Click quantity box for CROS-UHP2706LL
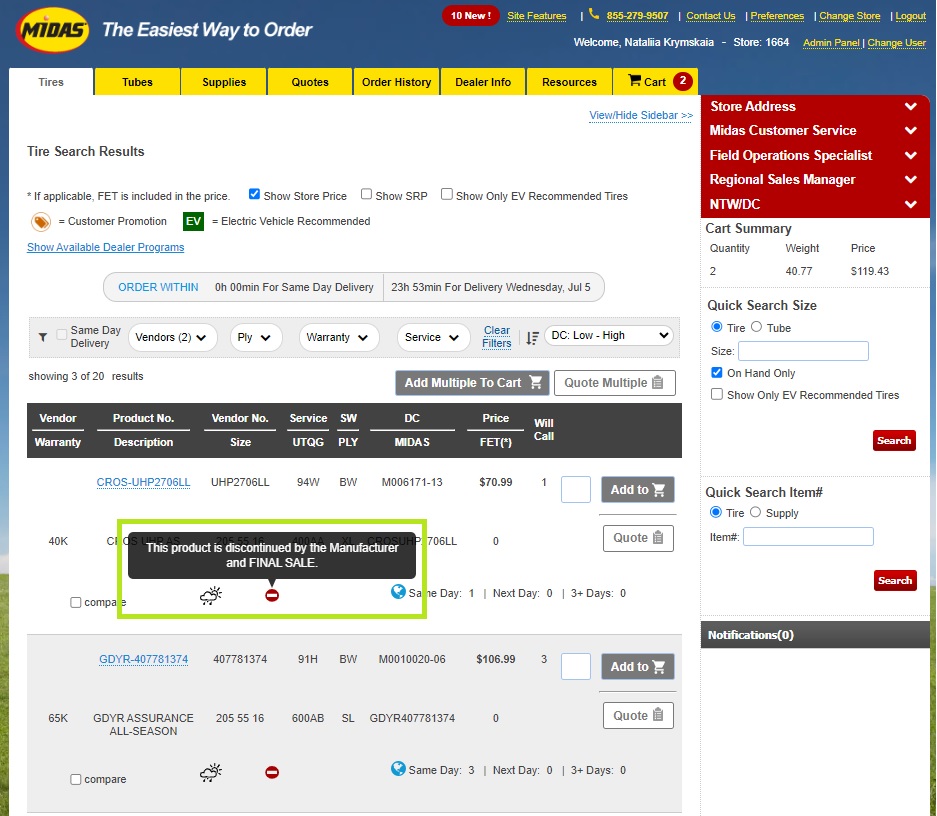This screenshot has width=937, height=816. click(x=576, y=490)
